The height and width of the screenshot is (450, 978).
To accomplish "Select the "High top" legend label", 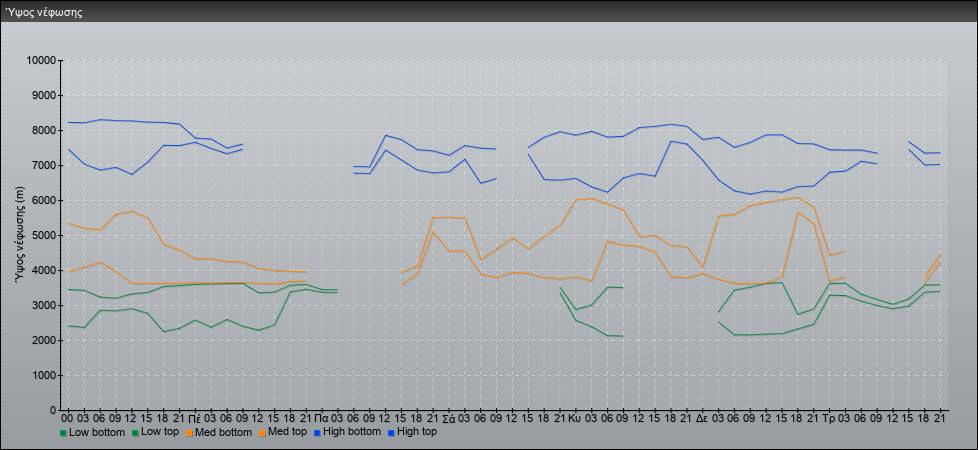I will click(417, 431).
